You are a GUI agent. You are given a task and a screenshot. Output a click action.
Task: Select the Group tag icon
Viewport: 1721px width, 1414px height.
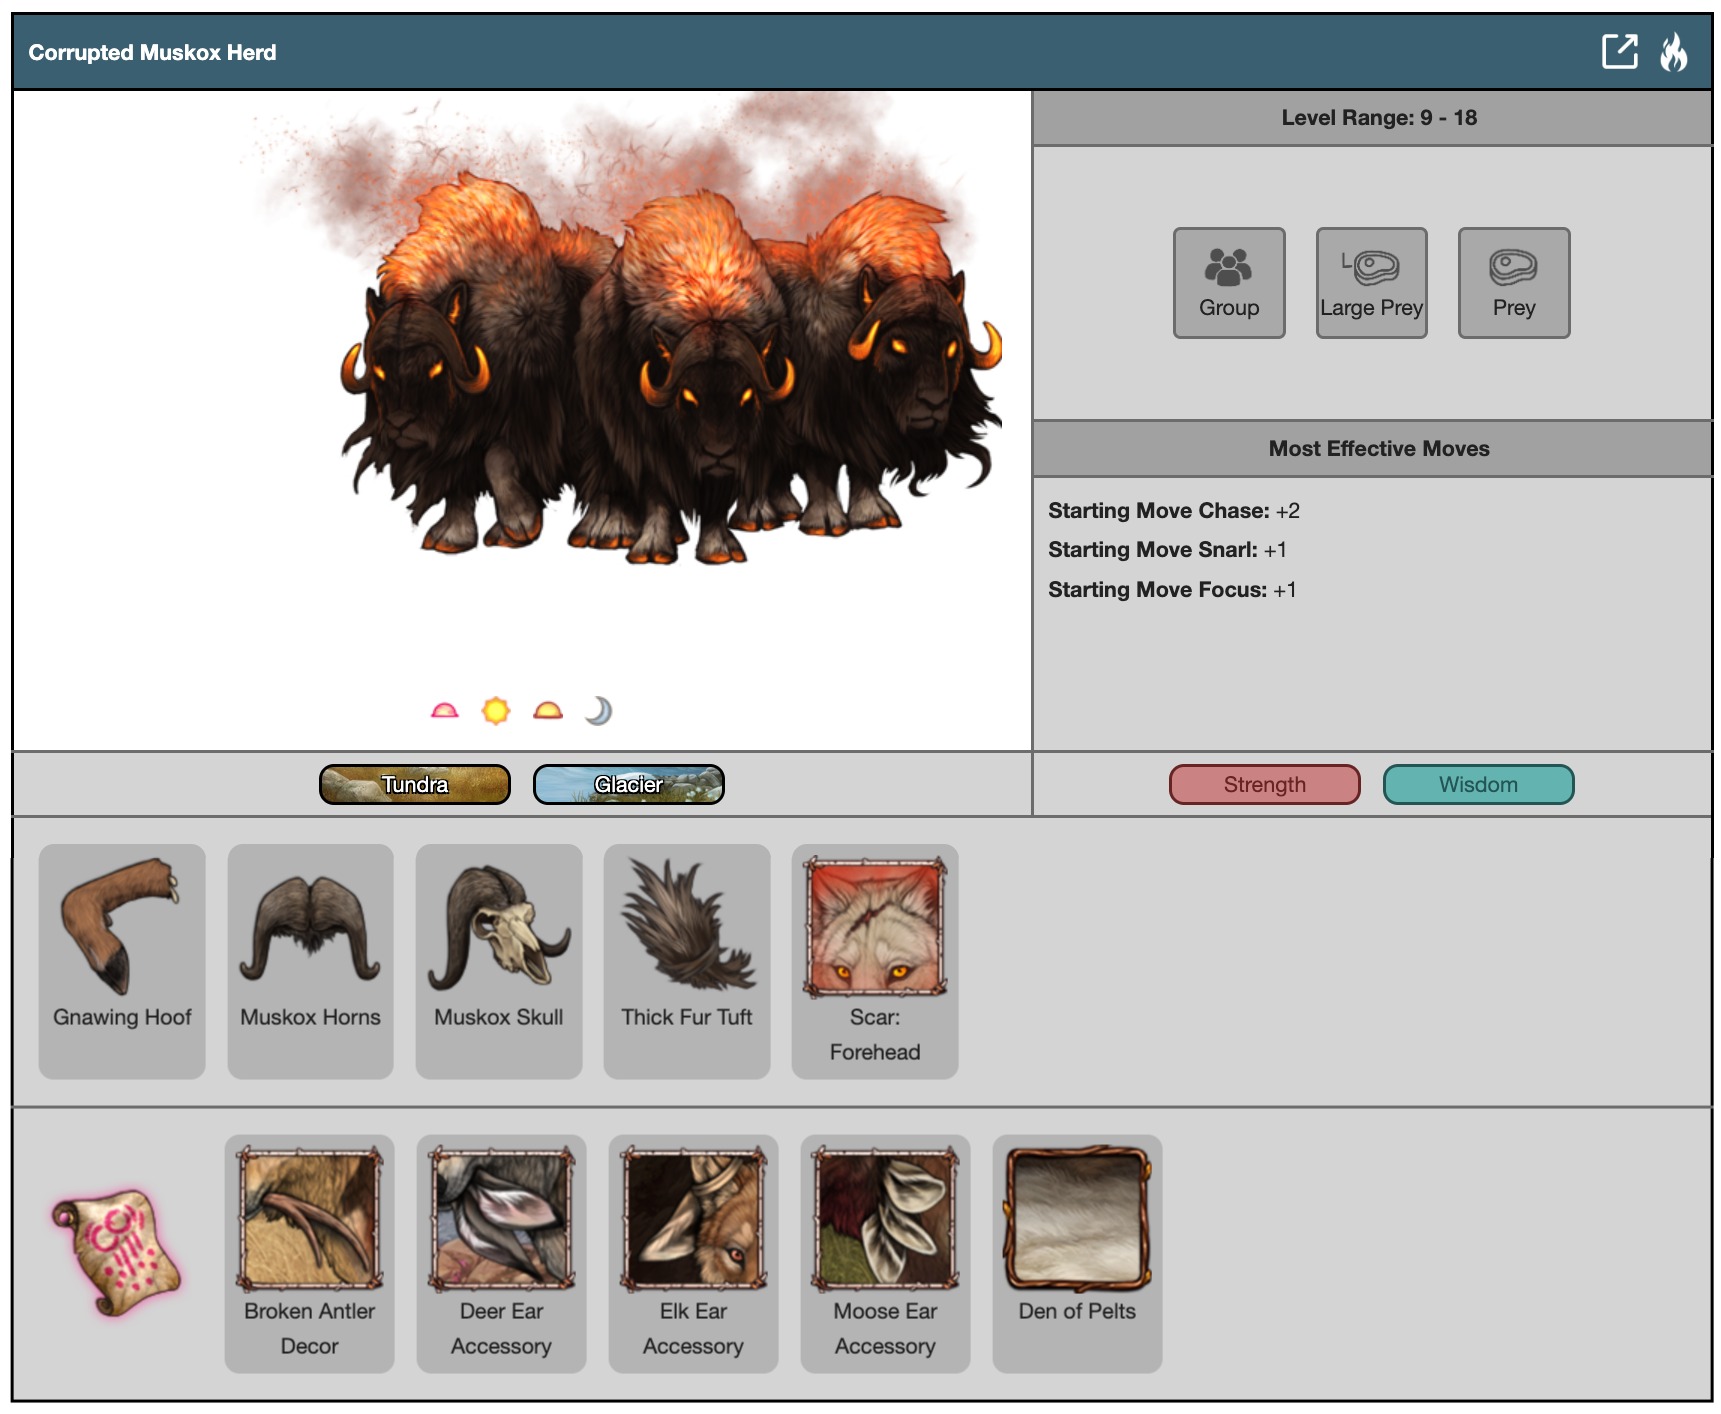(1229, 283)
